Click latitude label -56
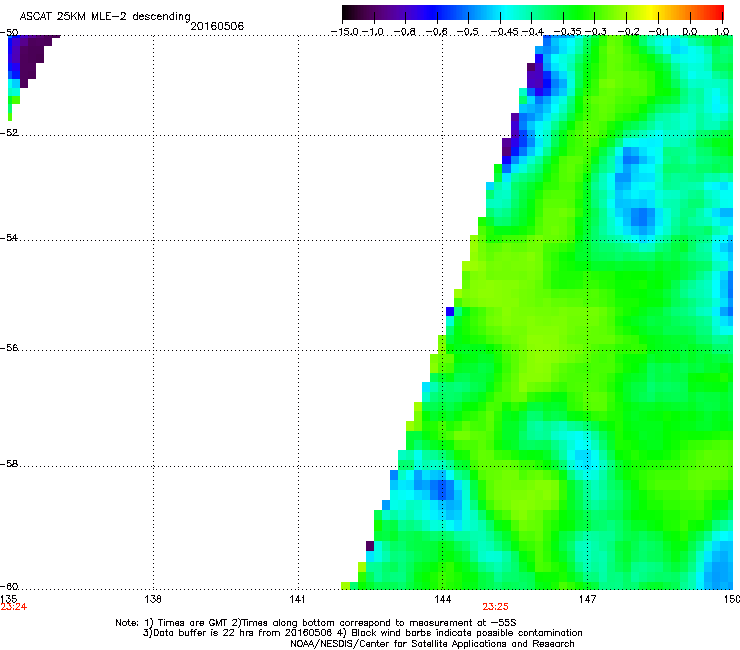 pyautogui.click(x=9, y=347)
